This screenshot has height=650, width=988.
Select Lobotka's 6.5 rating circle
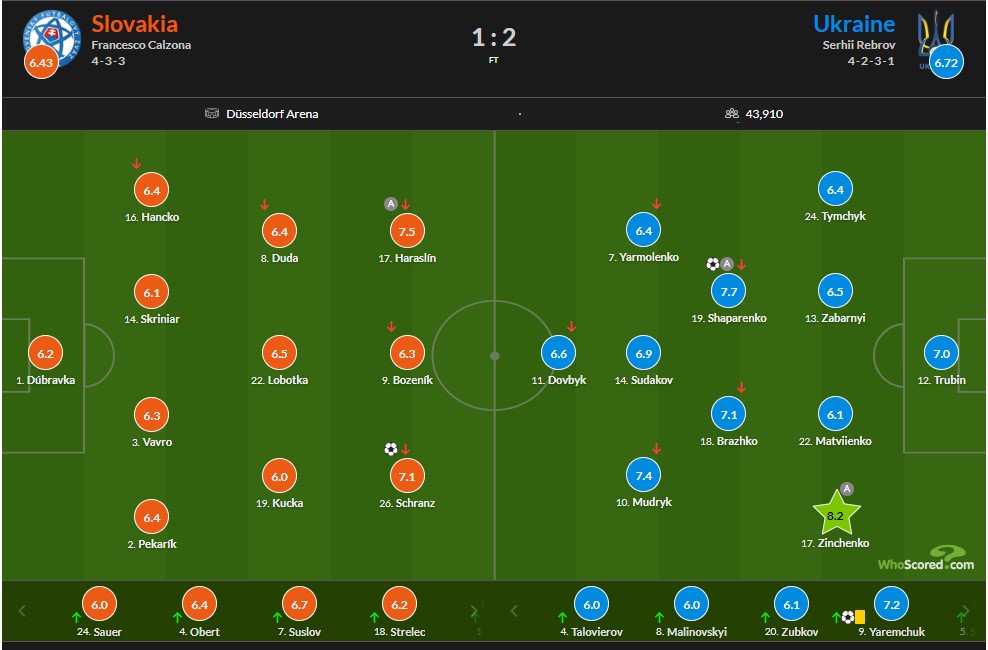(279, 353)
